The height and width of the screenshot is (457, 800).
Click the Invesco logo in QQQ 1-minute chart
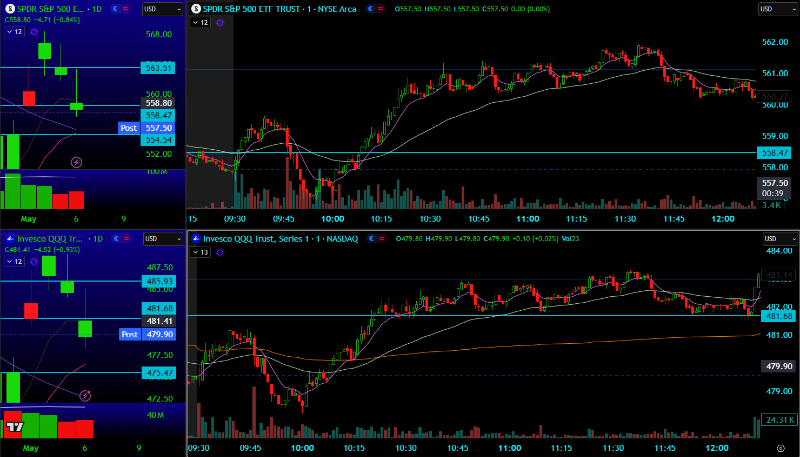coord(195,238)
